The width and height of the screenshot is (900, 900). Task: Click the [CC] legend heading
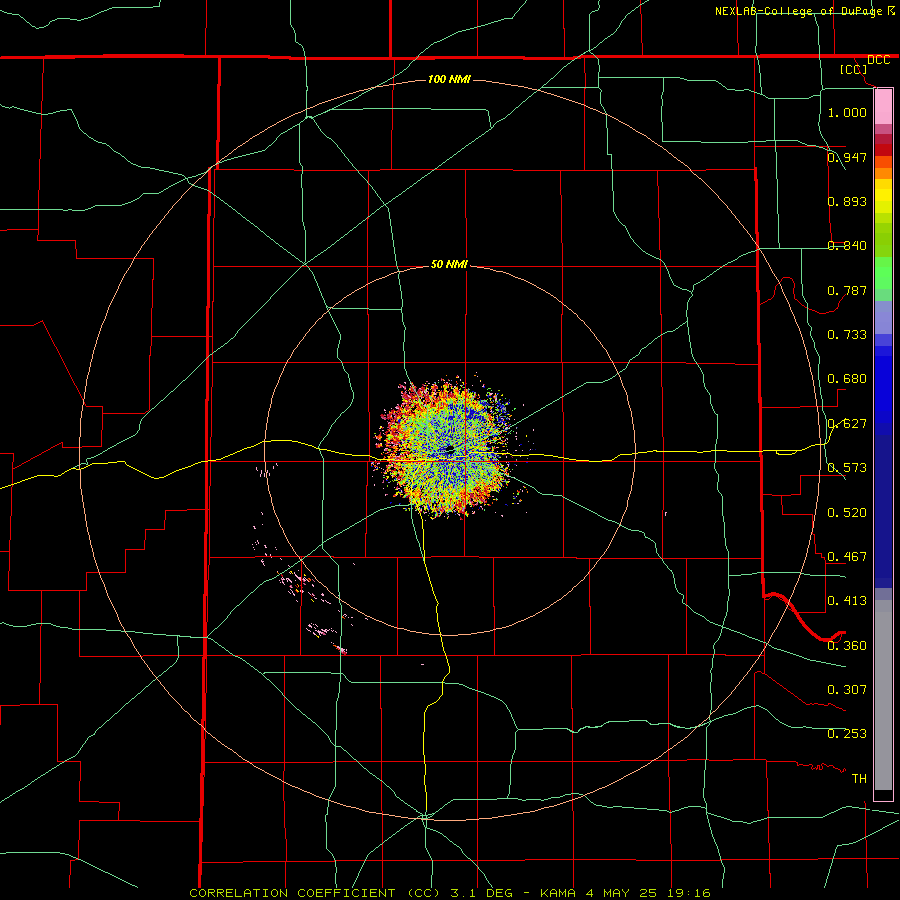(854, 70)
